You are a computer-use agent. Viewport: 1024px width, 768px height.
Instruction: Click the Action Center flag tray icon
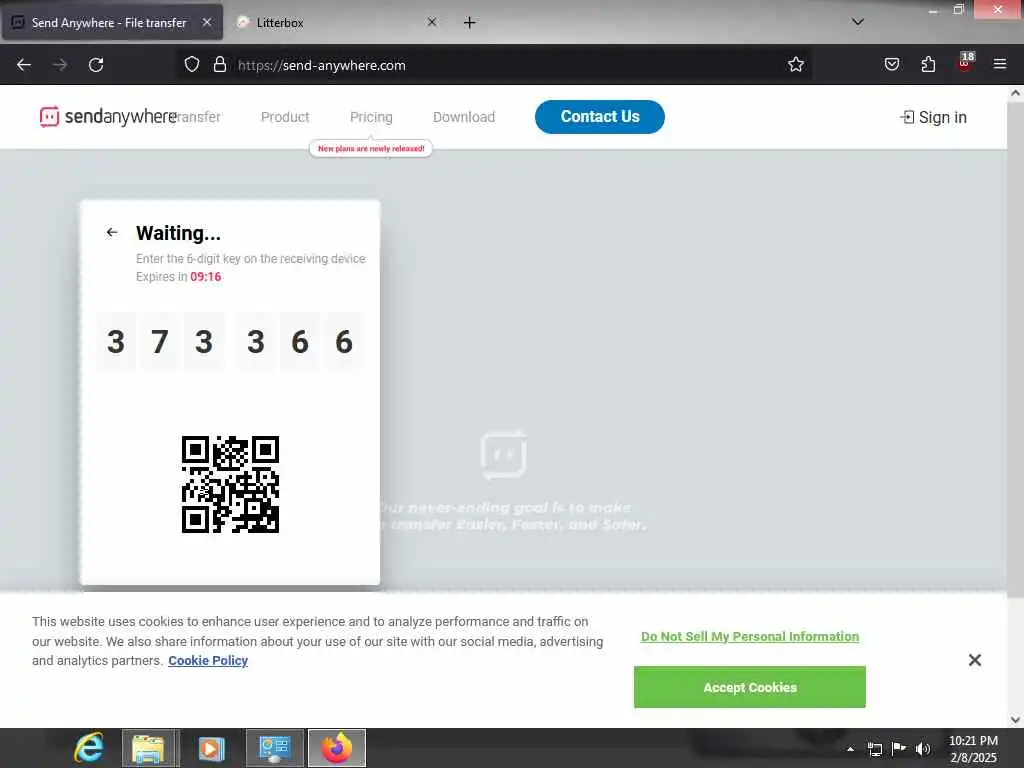point(899,749)
